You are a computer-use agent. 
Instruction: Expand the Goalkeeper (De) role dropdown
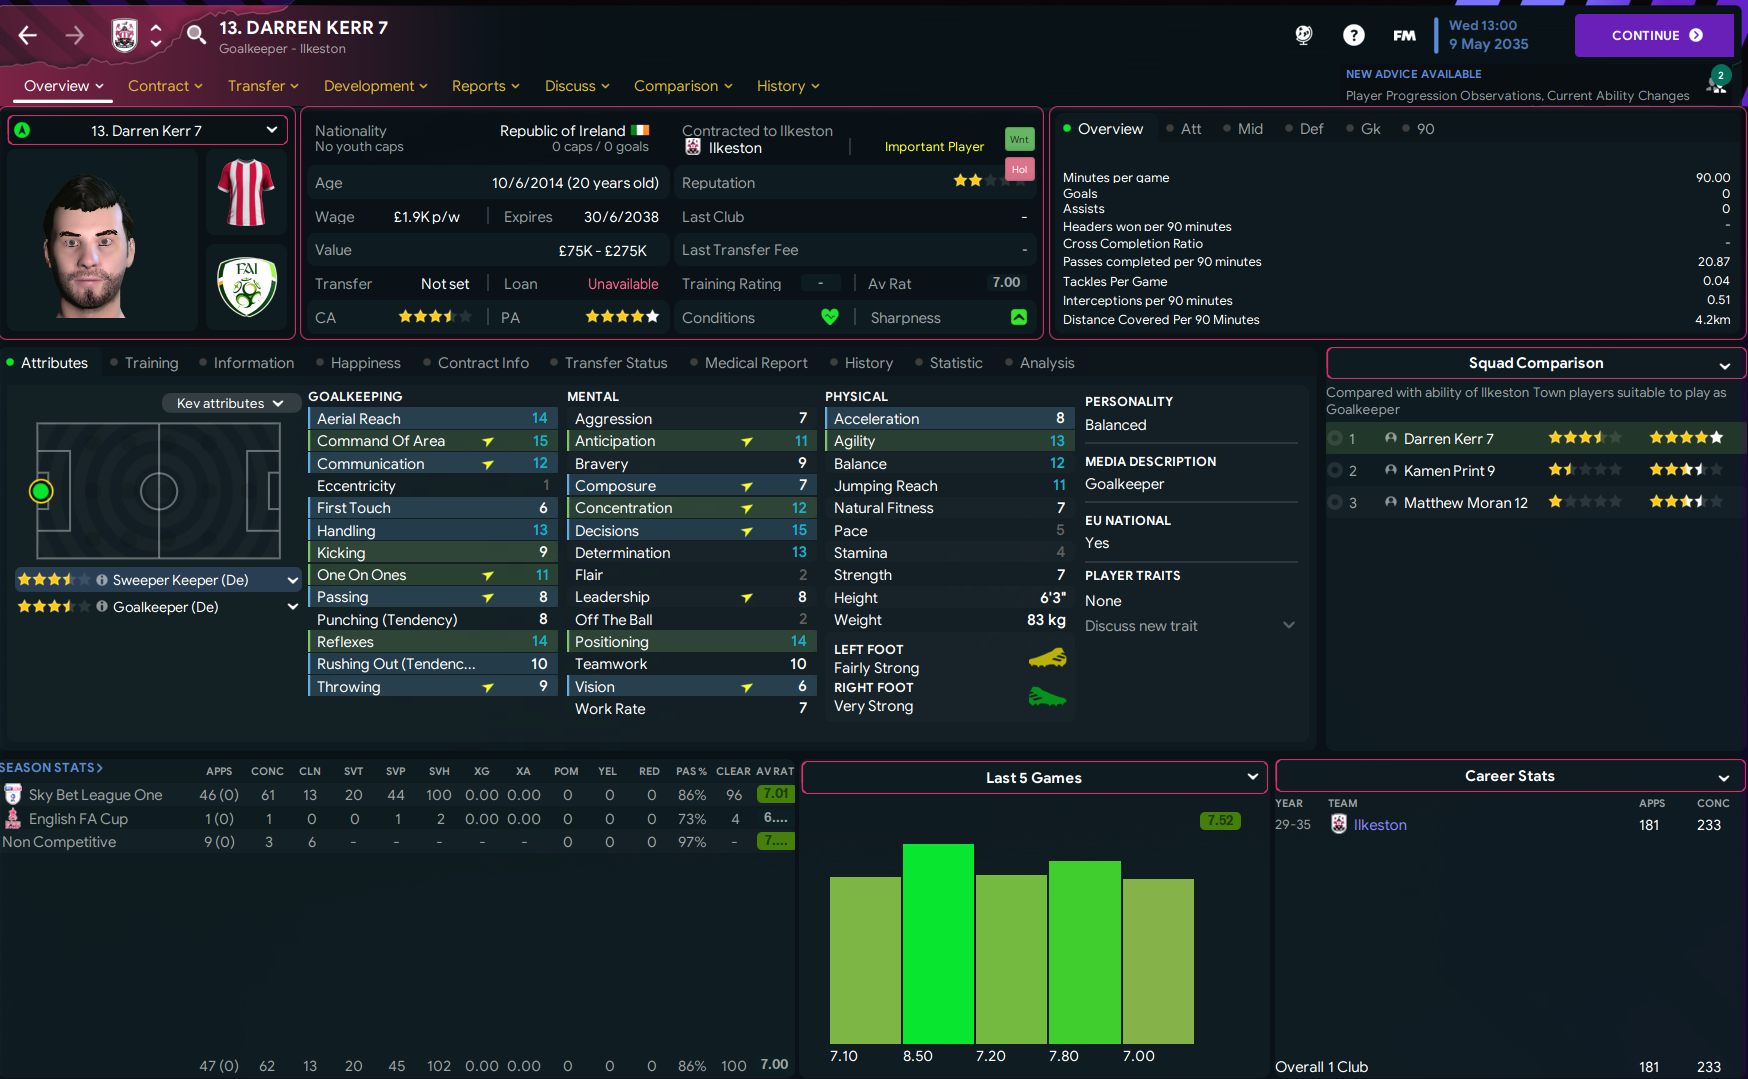pos(293,607)
